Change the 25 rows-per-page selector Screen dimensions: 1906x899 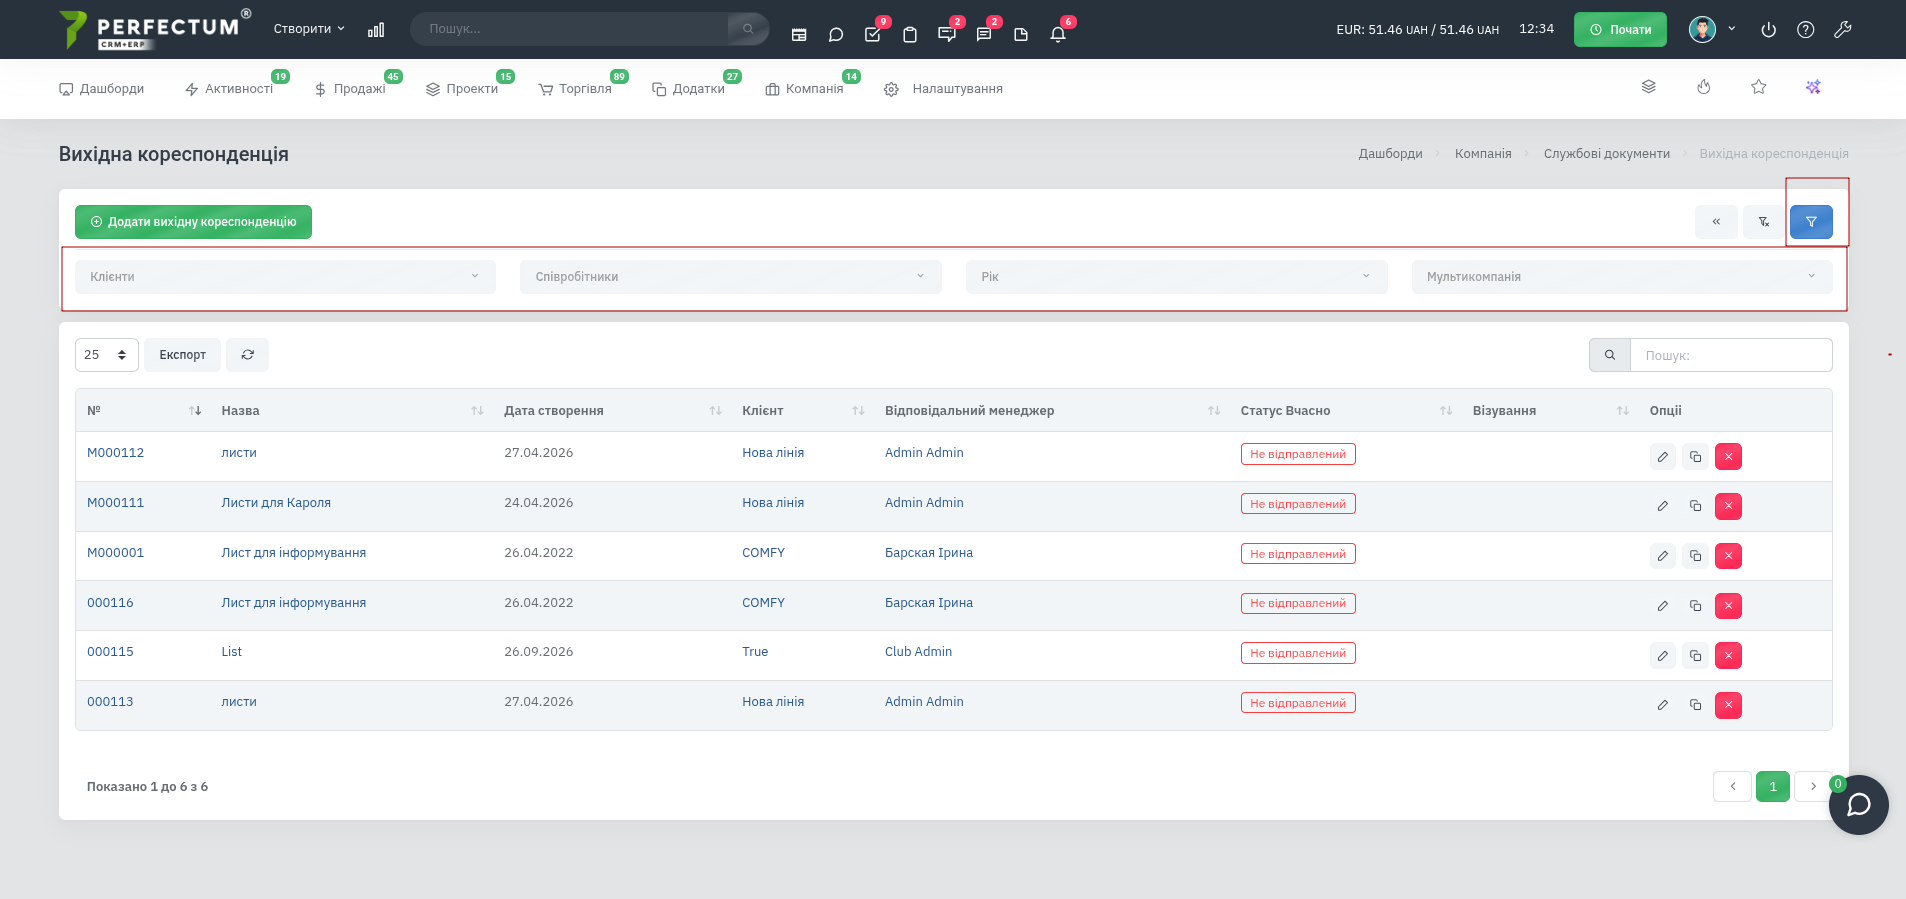(107, 355)
